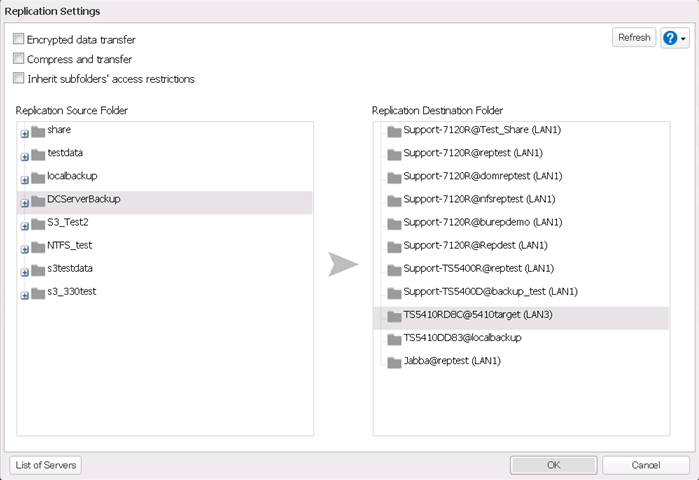This screenshot has height=480, width=699.
Task: Enable Encrypted data transfer checkbox
Action: [19, 39]
